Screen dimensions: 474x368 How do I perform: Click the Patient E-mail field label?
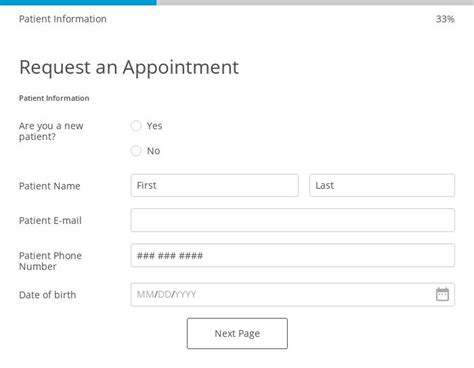(x=50, y=221)
